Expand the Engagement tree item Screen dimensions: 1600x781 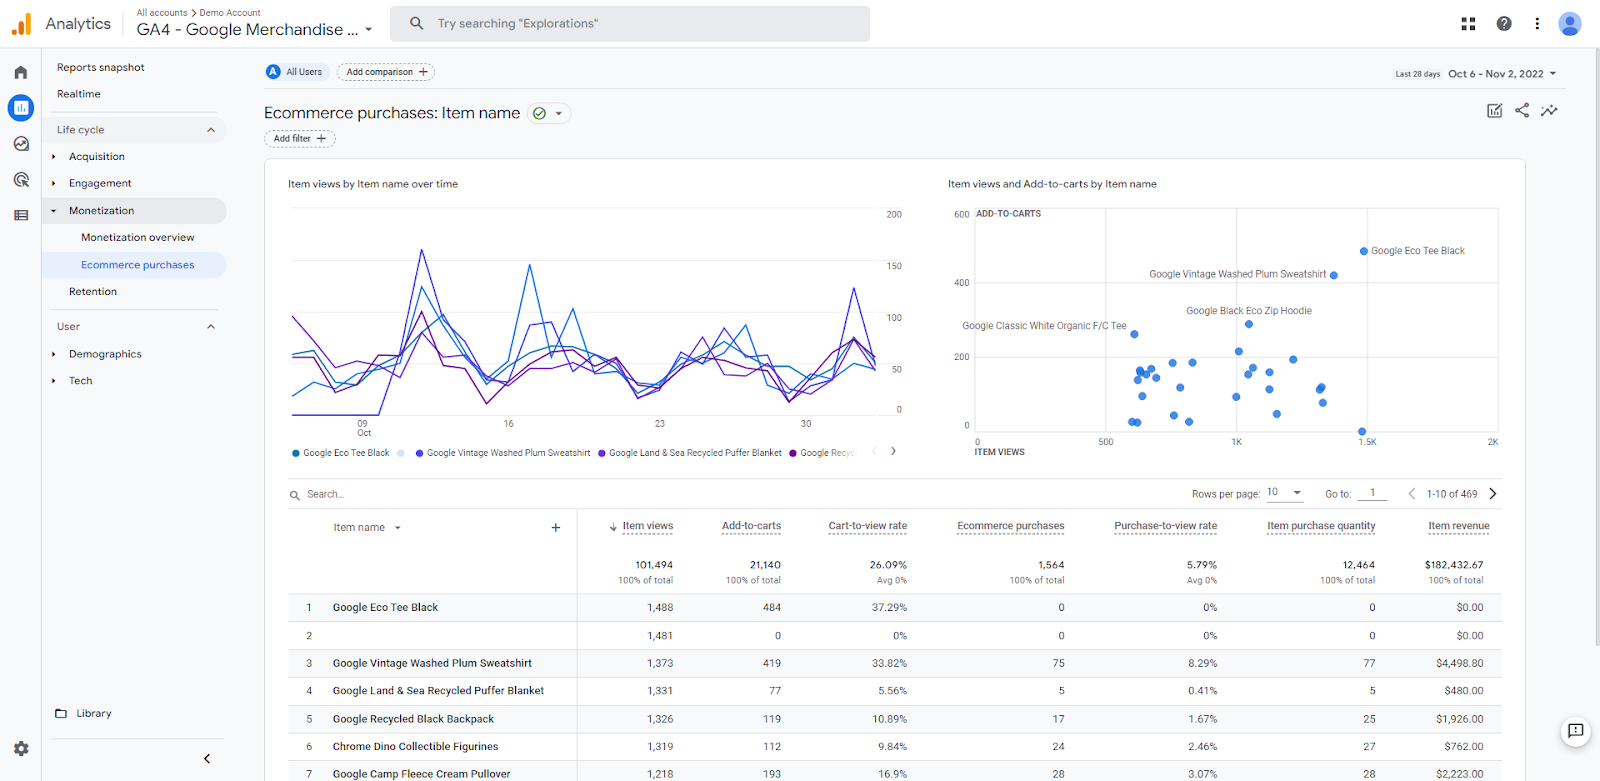click(54, 184)
